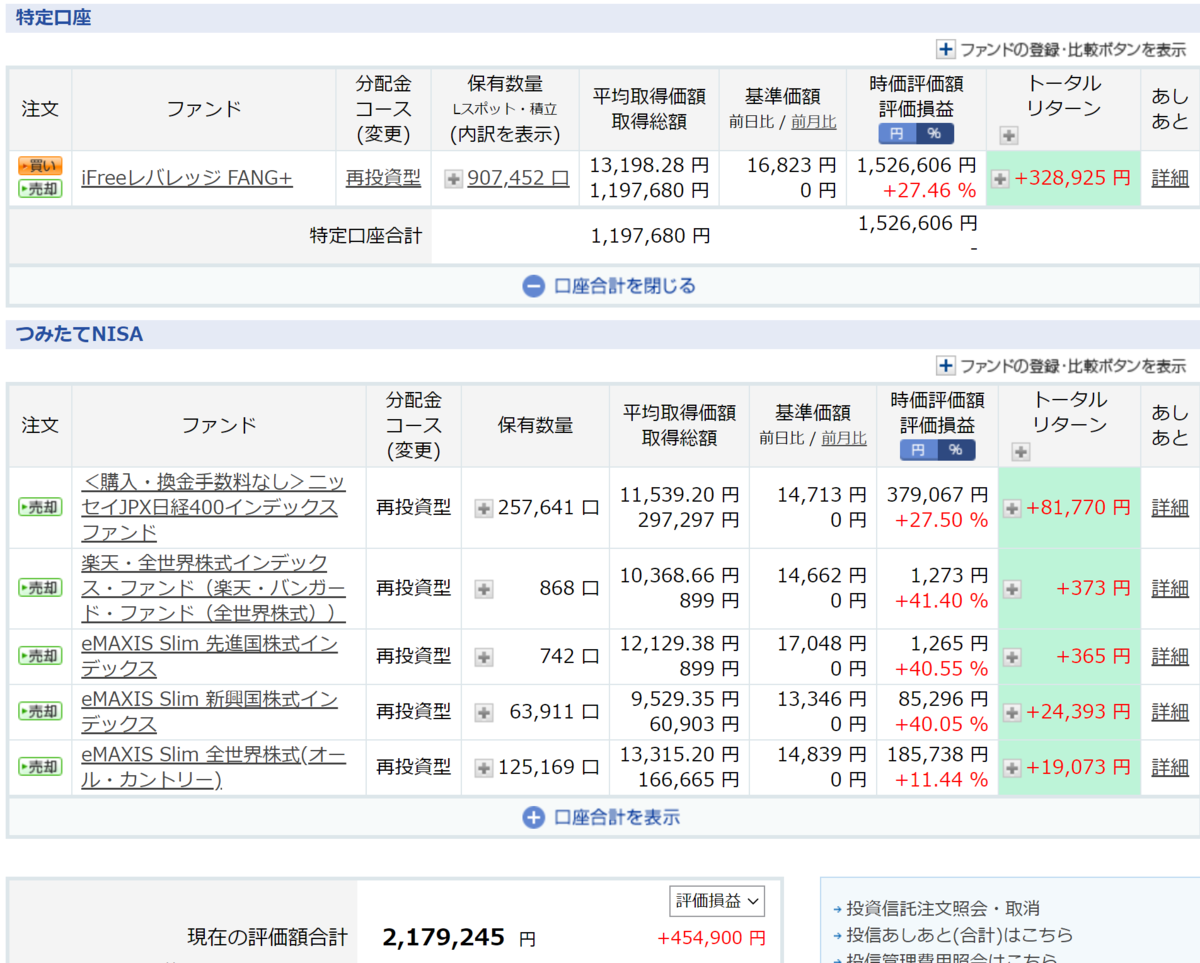Expand totals with 口座合計を表示
This screenshot has width=1200, height=963.
601,817
